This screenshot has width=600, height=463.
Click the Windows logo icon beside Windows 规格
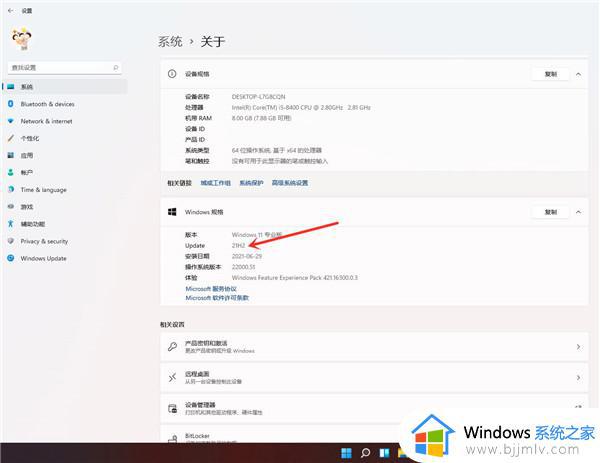172,212
